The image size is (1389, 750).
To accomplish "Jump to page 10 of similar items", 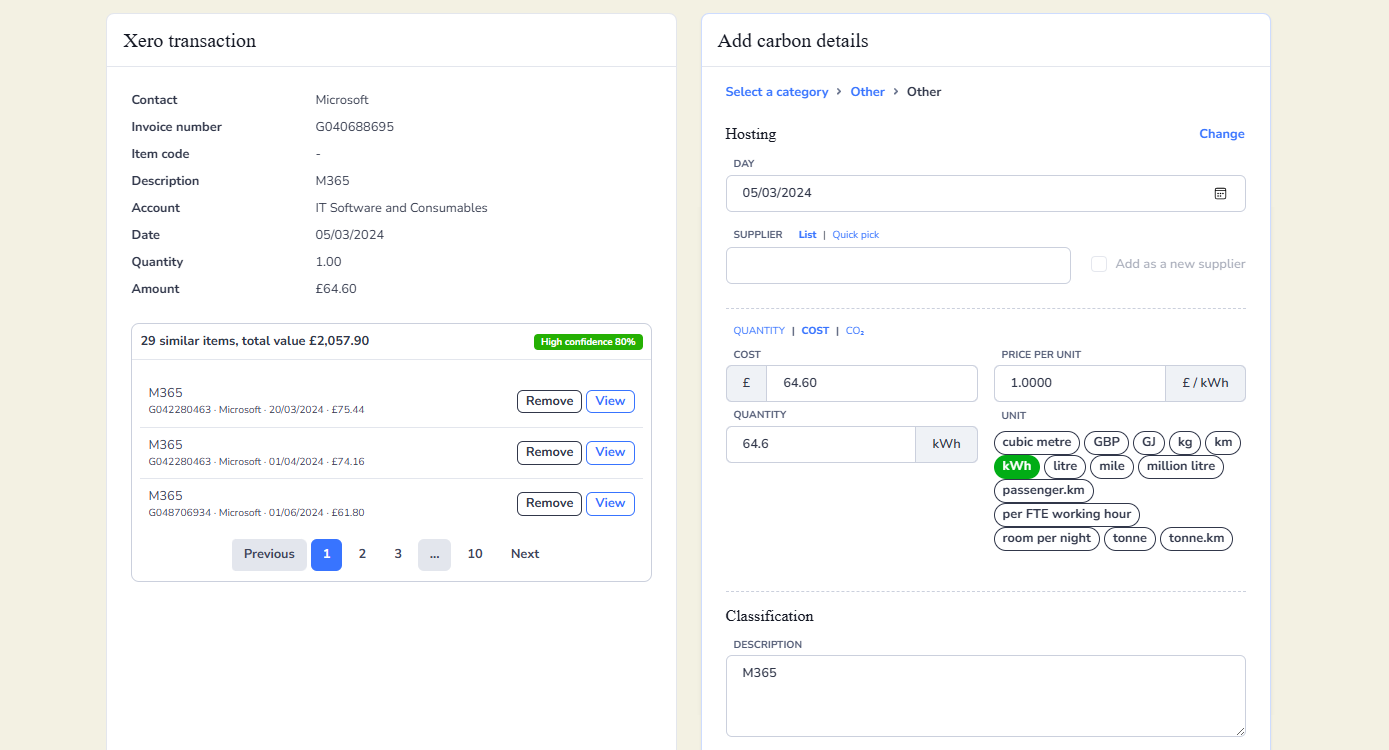I will point(475,555).
